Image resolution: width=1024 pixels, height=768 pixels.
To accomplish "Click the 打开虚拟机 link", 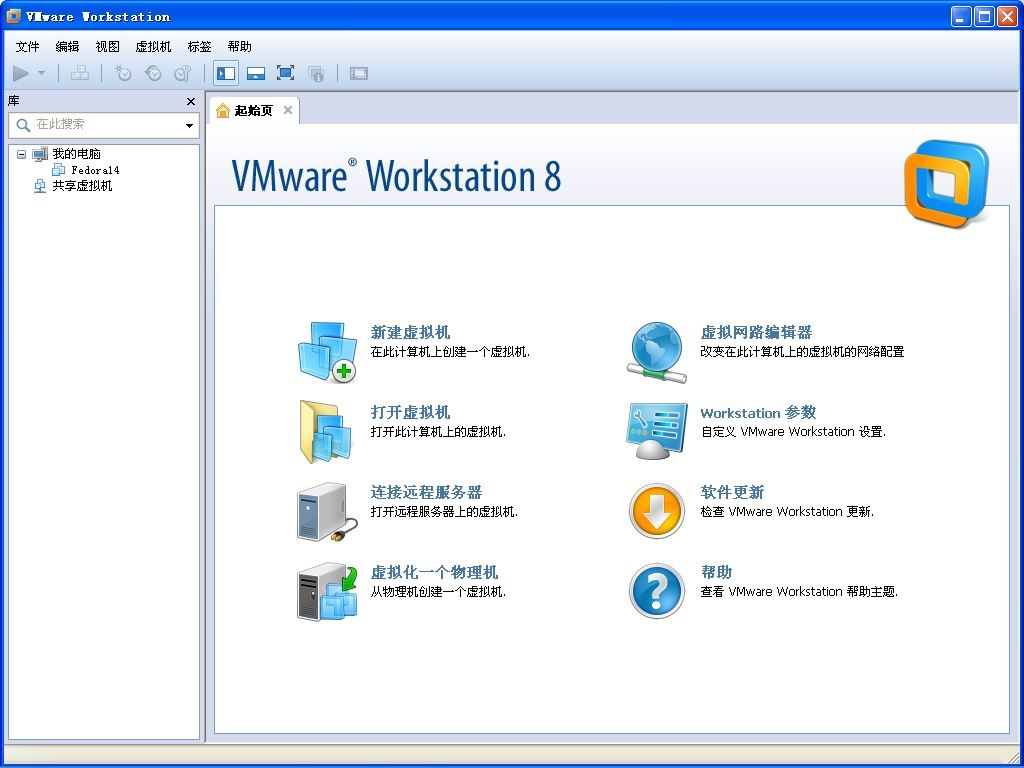I will [410, 412].
